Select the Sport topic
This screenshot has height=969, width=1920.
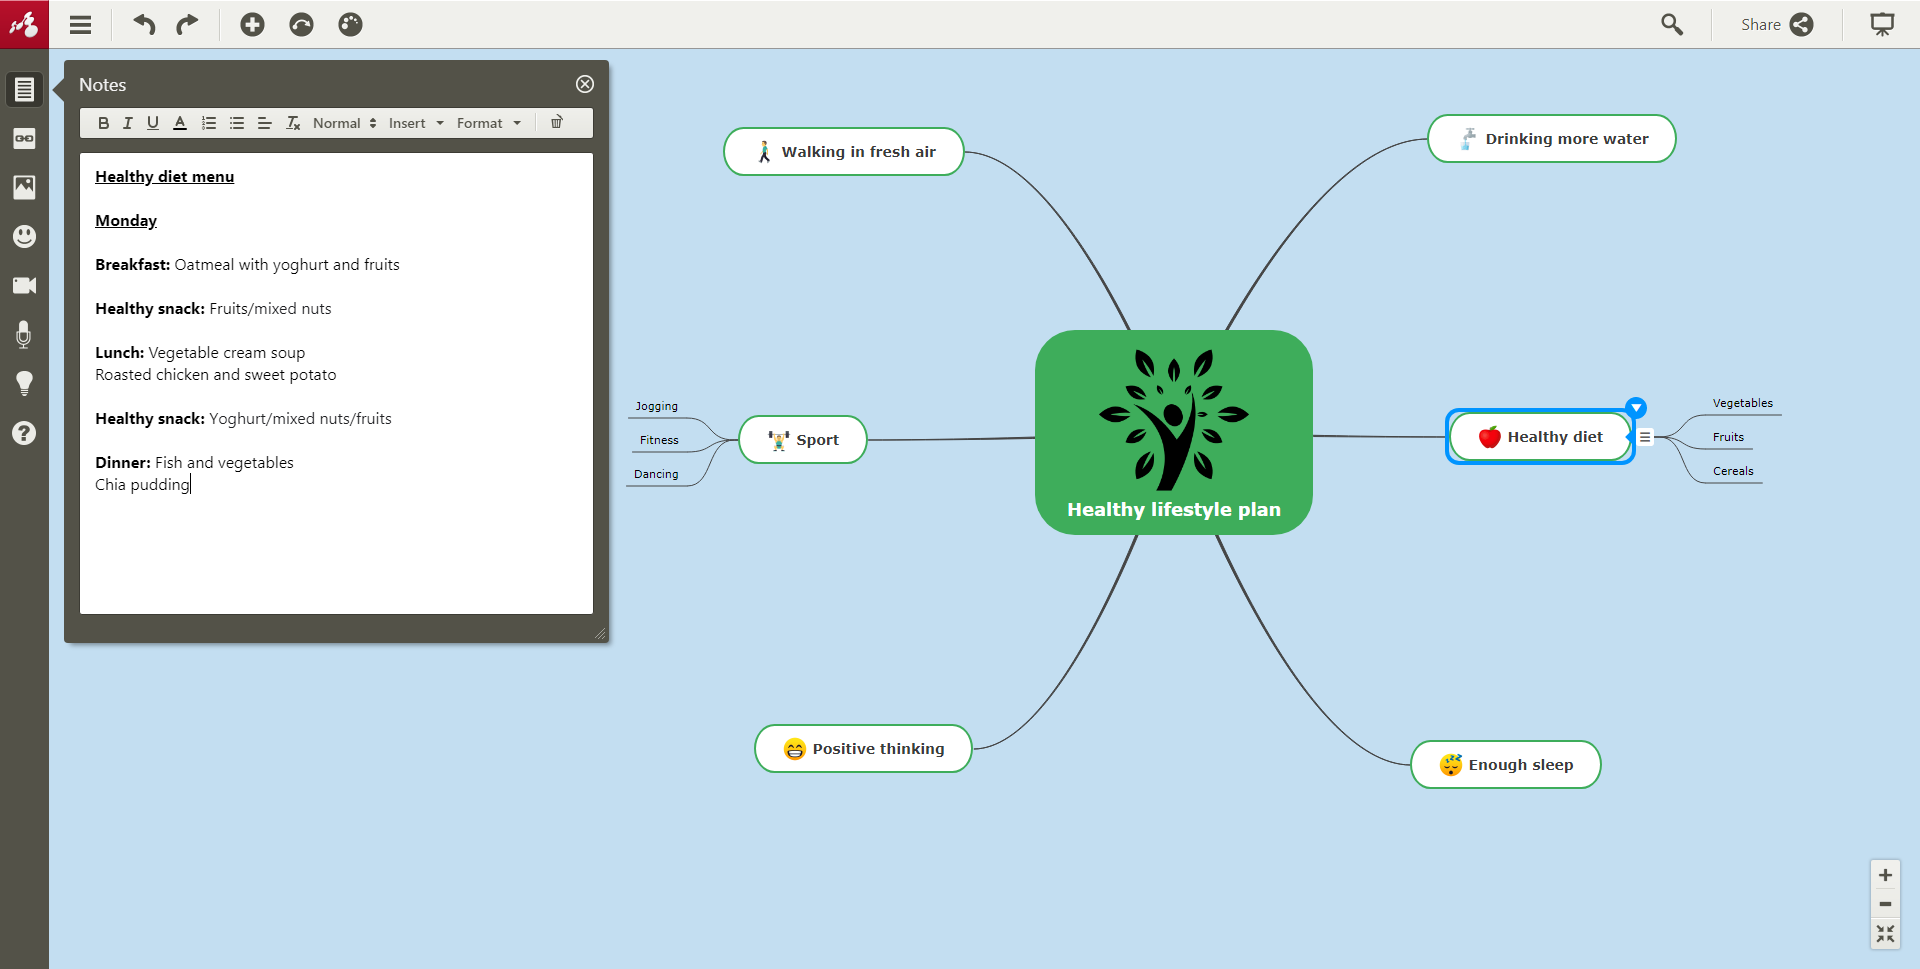803,440
